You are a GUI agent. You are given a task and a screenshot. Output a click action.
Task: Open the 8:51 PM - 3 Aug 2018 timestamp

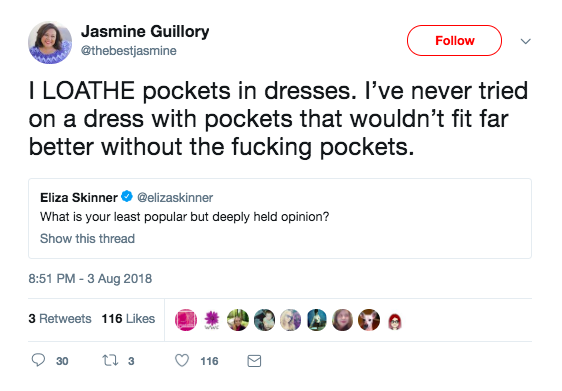tap(90, 278)
